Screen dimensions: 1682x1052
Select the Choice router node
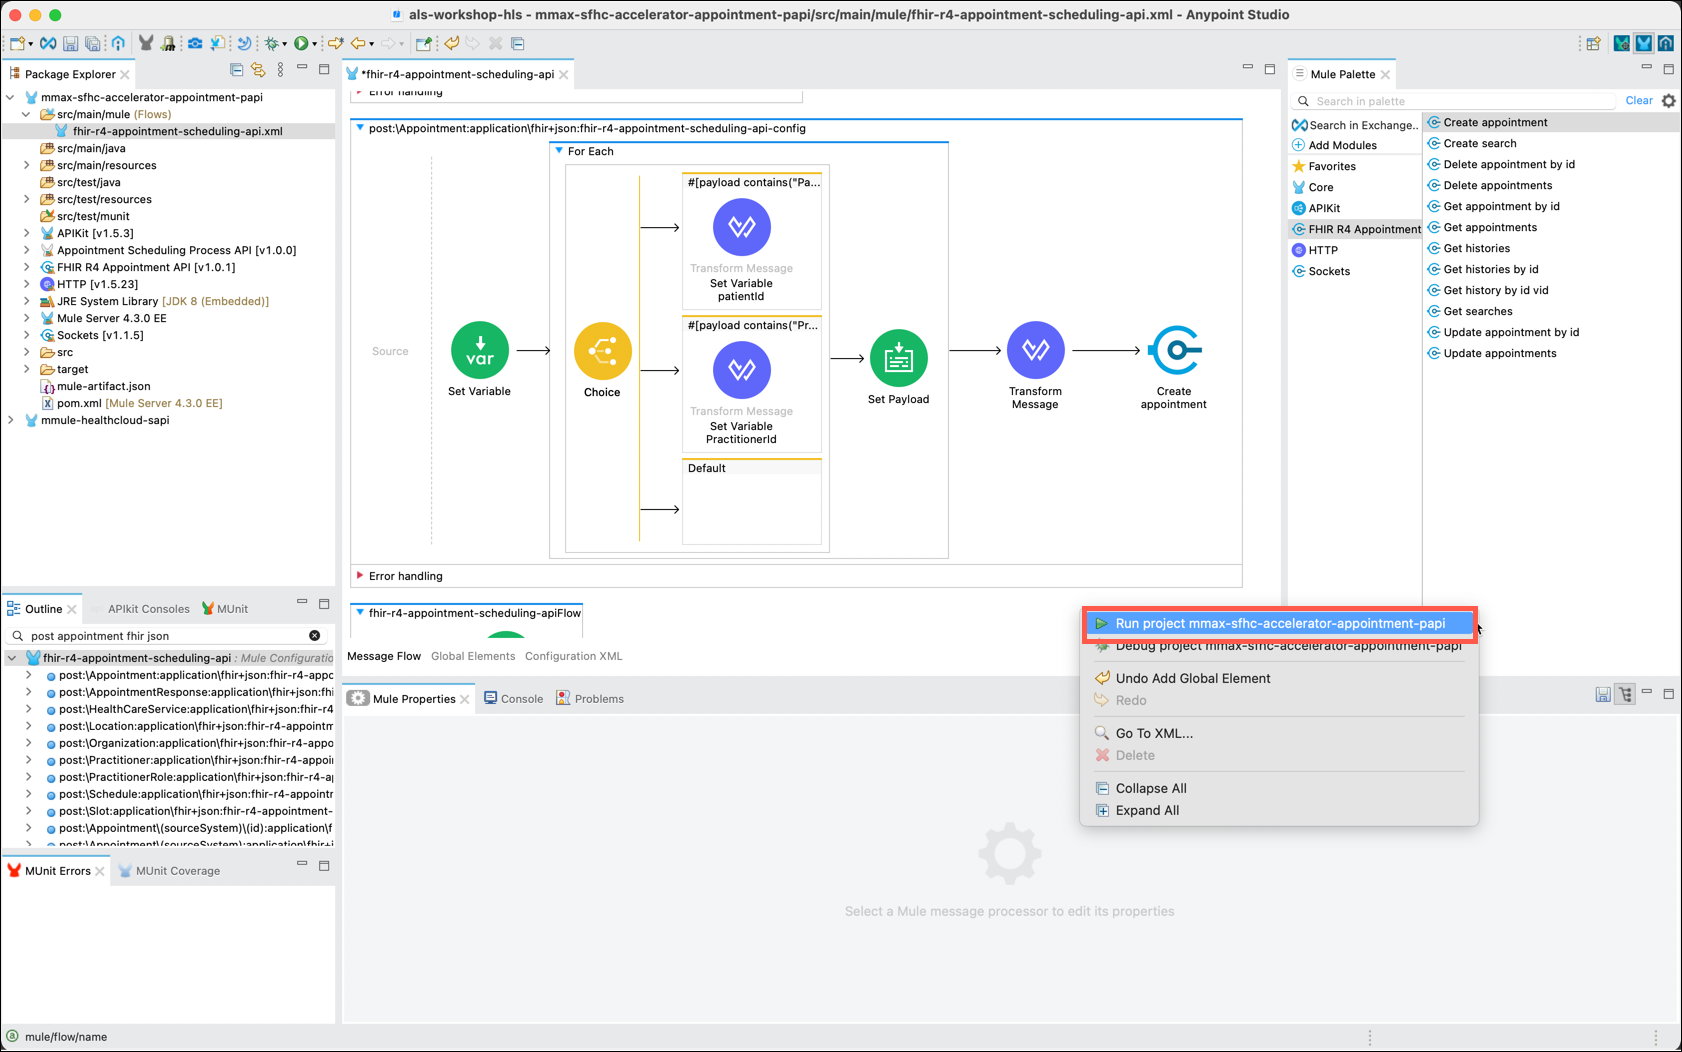click(x=602, y=351)
